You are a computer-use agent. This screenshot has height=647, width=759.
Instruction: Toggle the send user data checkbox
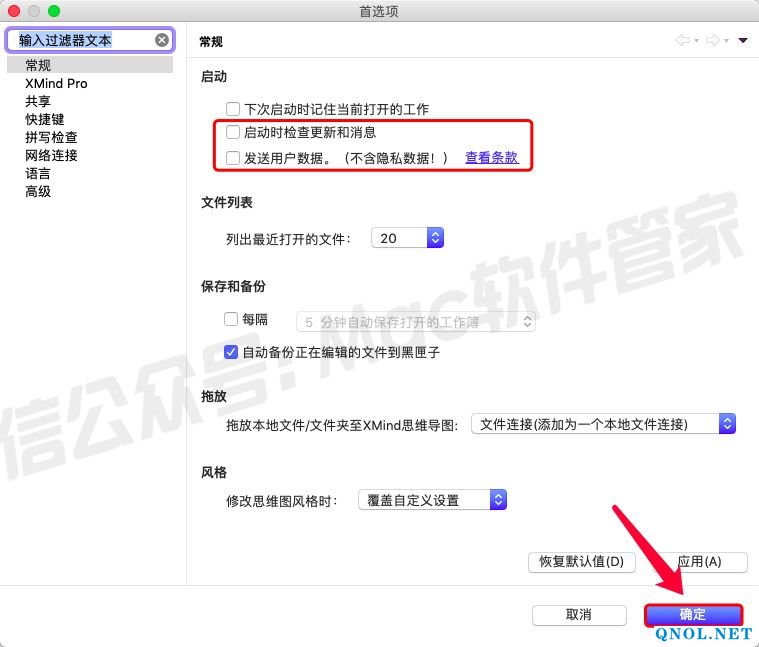click(233, 158)
